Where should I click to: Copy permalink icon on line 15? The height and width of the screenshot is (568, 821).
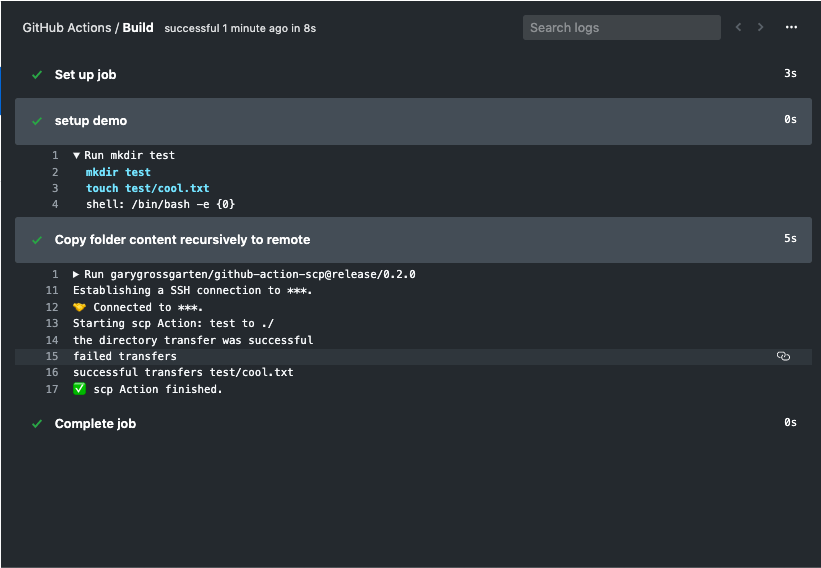(x=783, y=357)
